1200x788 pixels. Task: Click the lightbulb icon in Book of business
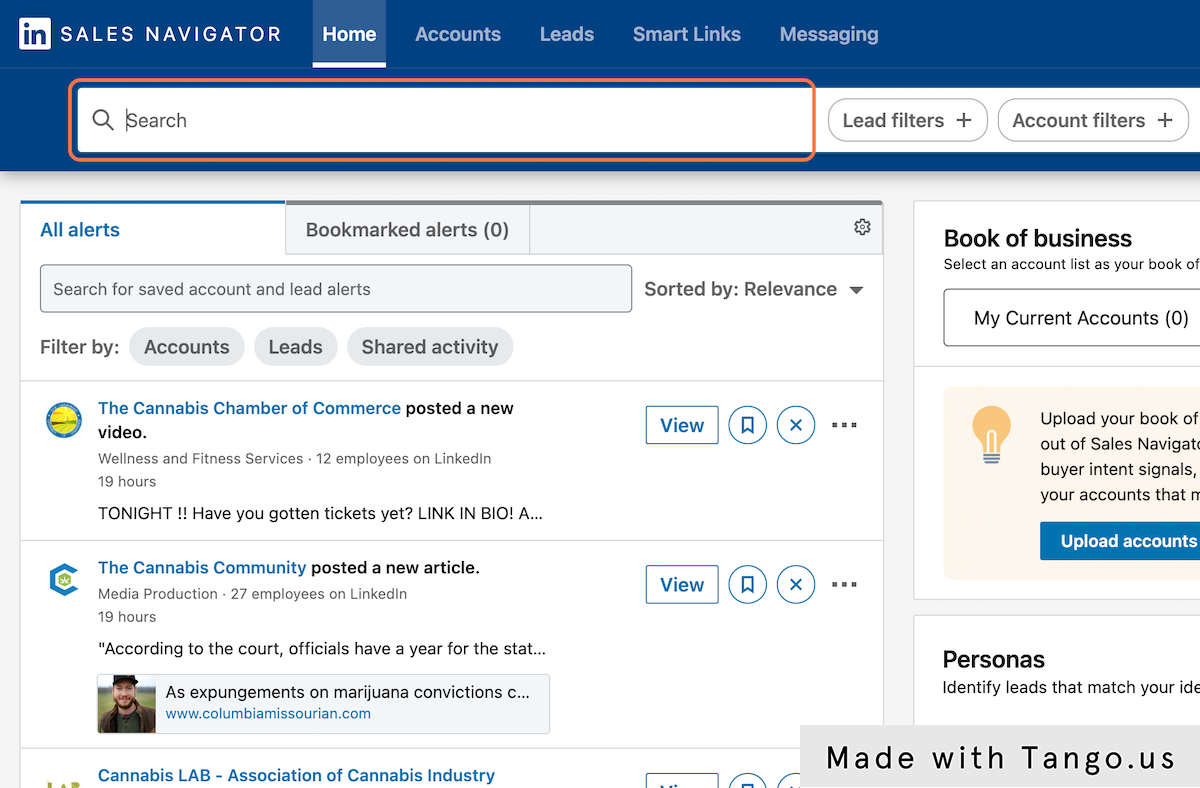coord(991,435)
